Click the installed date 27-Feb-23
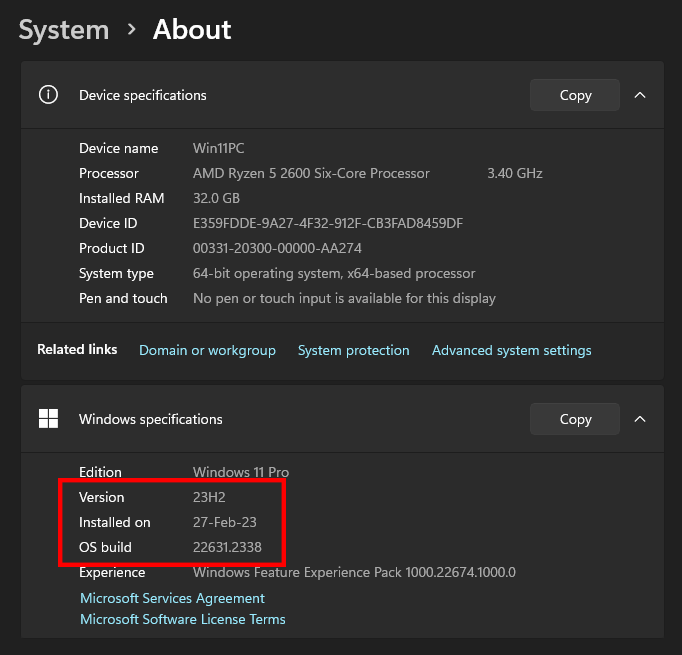This screenshot has height=655, width=682. 224,522
